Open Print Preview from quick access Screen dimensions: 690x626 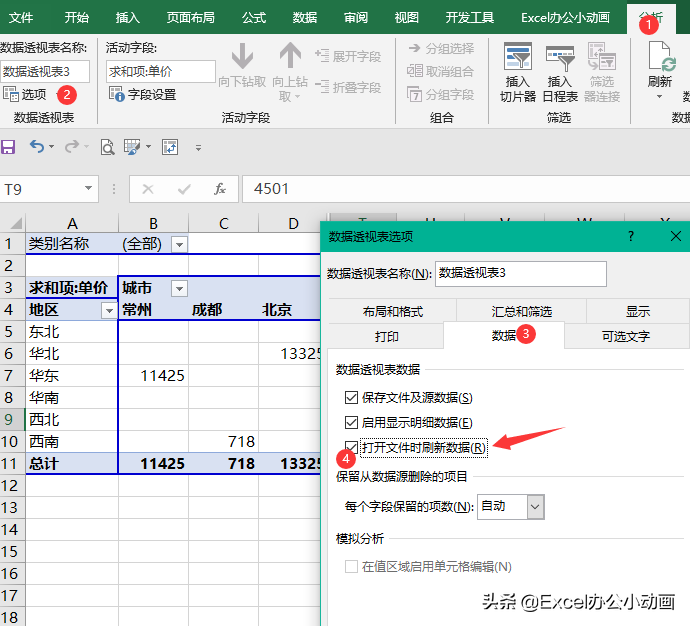coord(107,147)
